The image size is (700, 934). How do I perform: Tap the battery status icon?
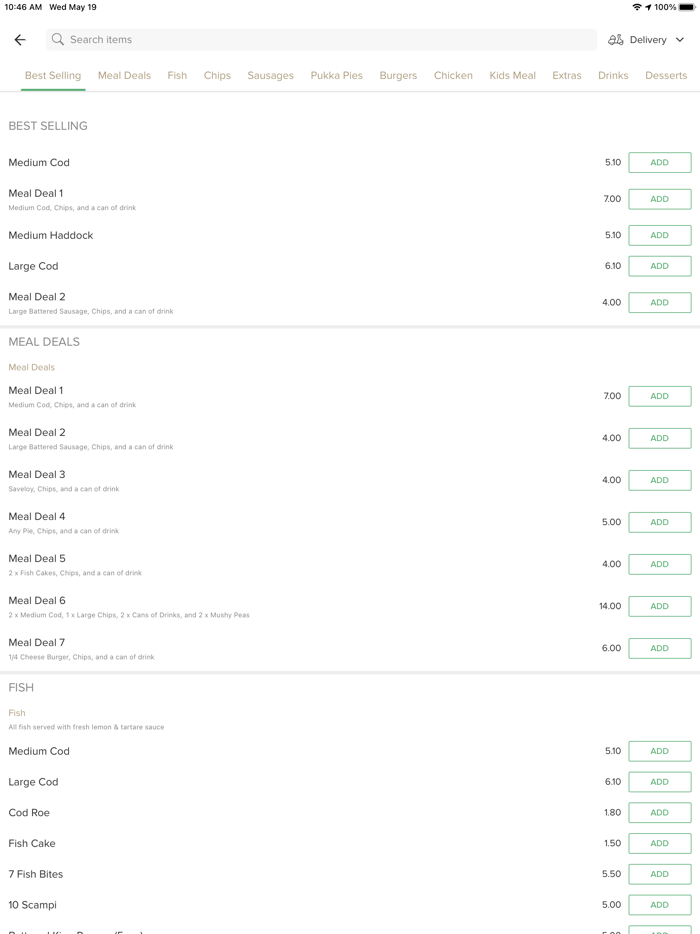point(687,7)
